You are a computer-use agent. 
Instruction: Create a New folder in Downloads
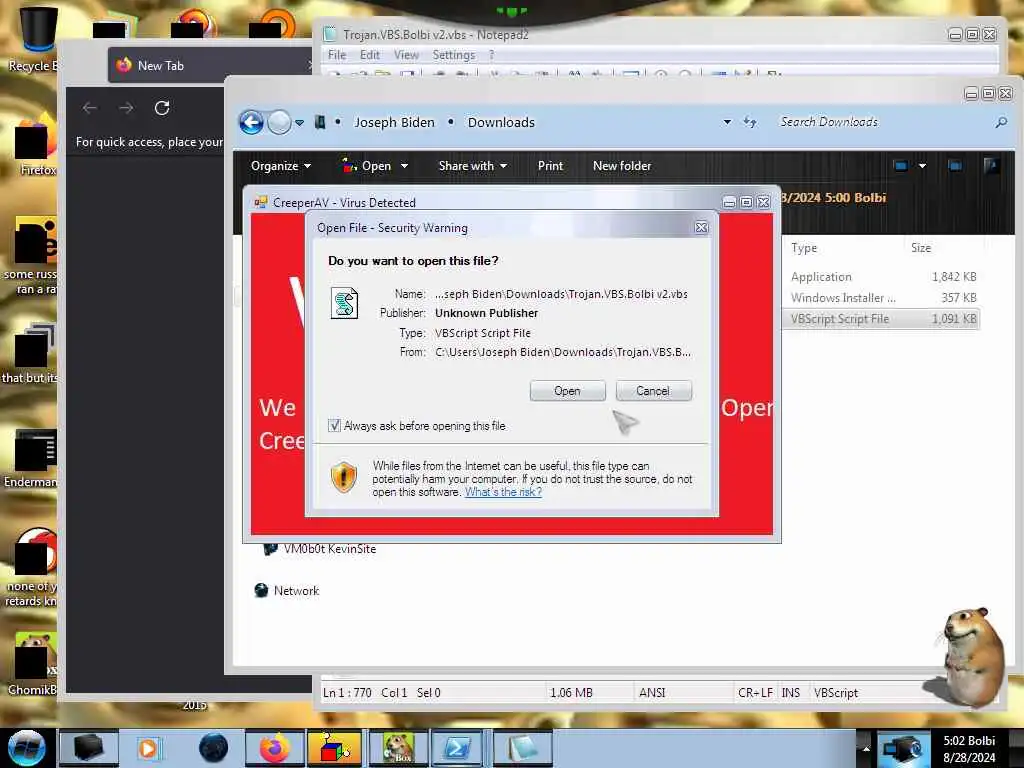(622, 166)
